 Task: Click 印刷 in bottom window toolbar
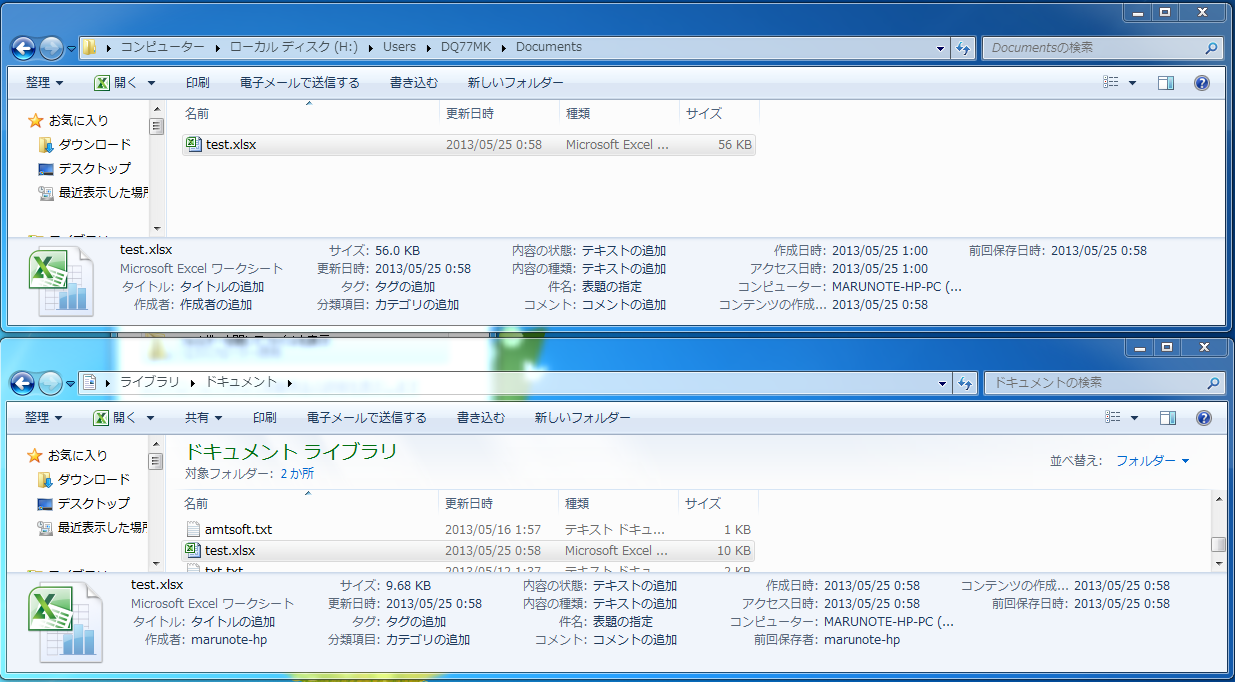coord(265,418)
